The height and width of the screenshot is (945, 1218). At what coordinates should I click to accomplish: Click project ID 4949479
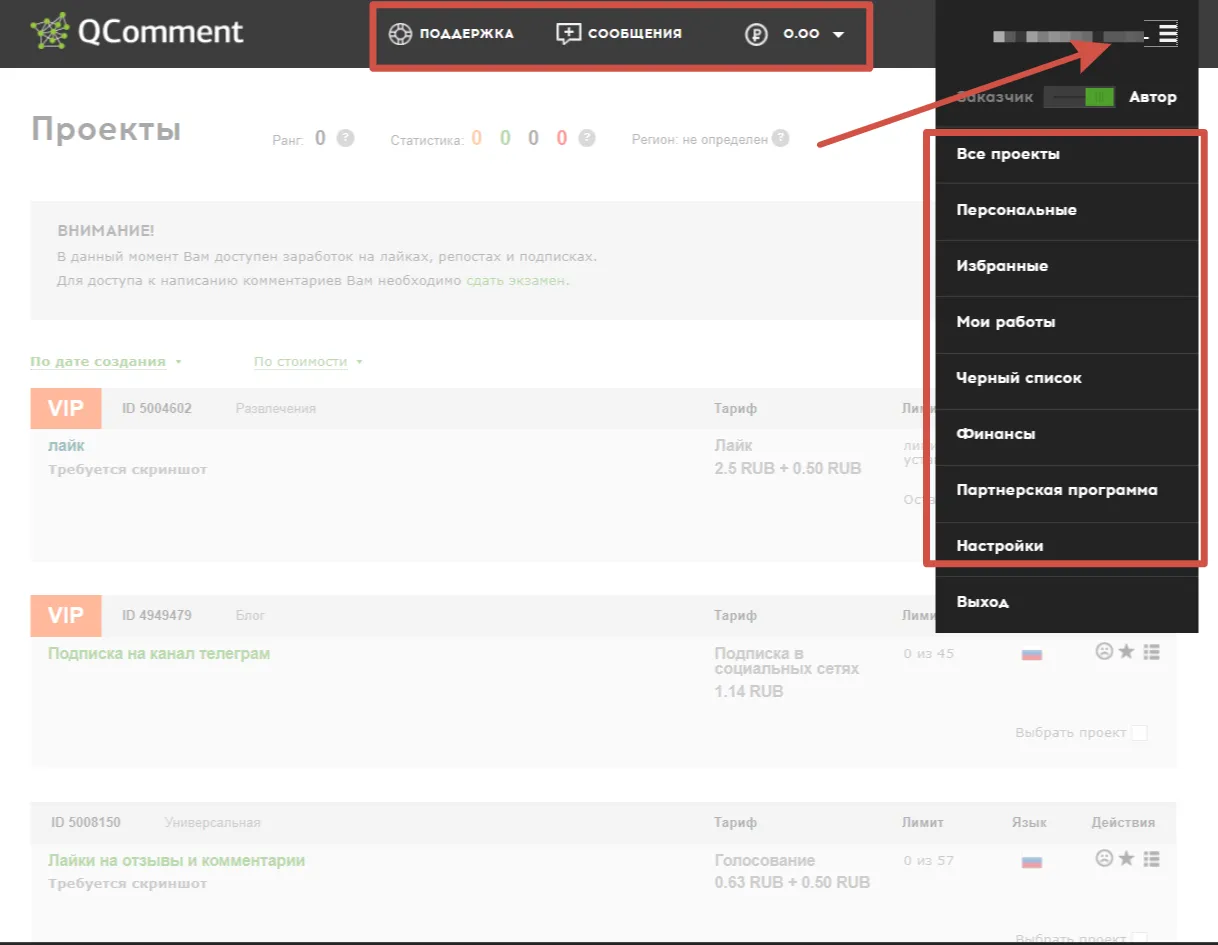point(157,615)
